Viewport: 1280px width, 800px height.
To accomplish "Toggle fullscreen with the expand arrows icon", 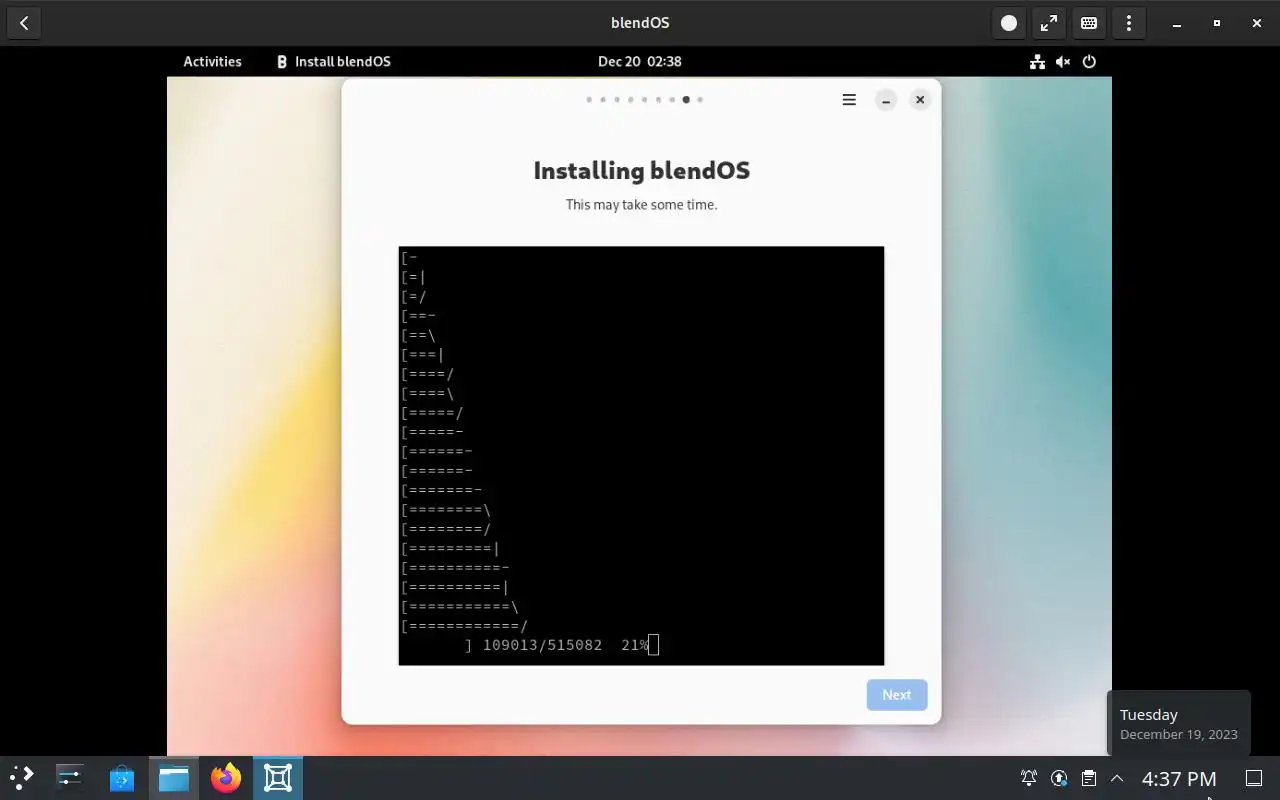I will 1049,23.
